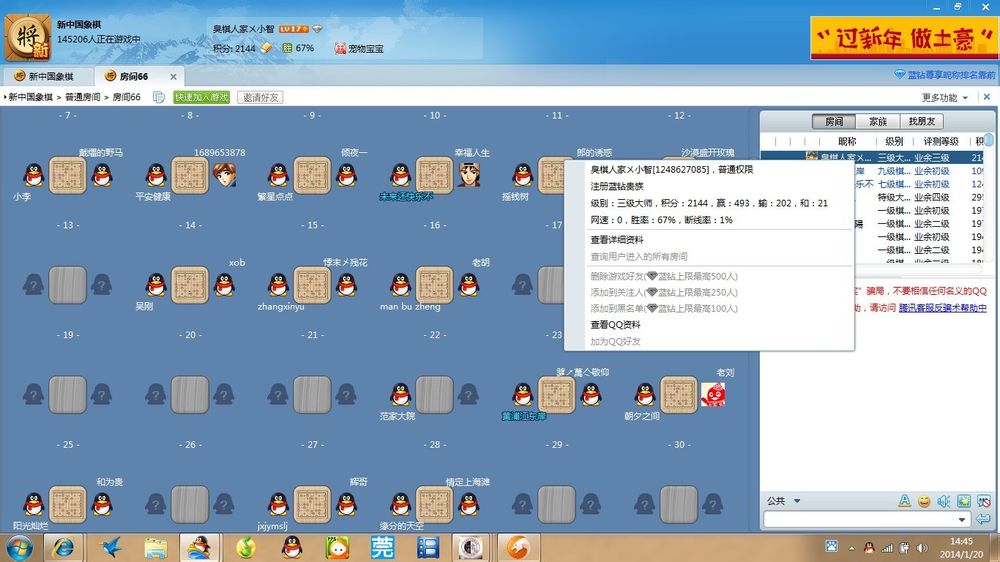The width and height of the screenshot is (1000, 562).
Task: Click empty board at table 20
Action: (x=190, y=395)
